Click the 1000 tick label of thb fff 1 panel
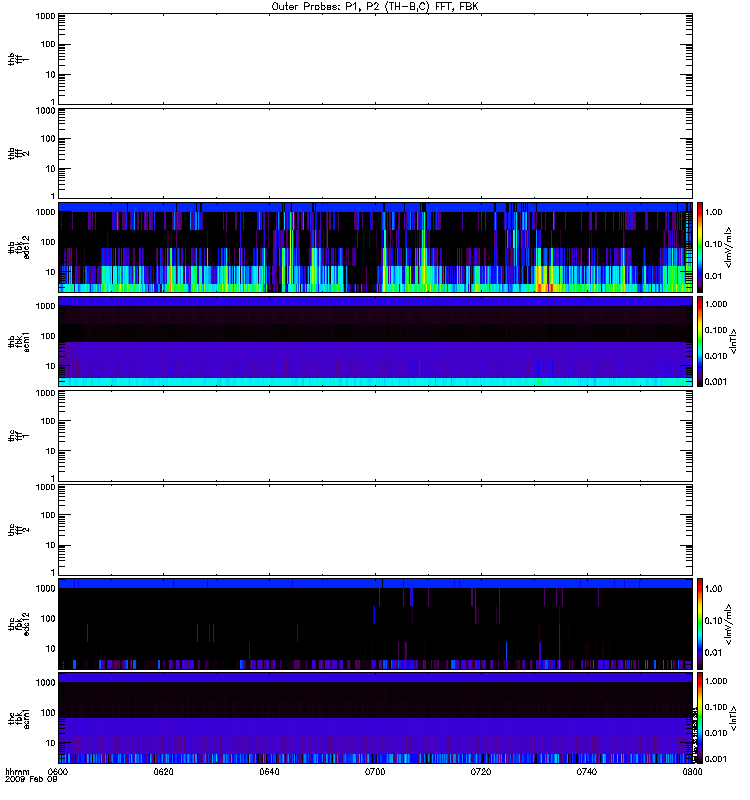This screenshot has width=750, height=800. click(x=45, y=16)
